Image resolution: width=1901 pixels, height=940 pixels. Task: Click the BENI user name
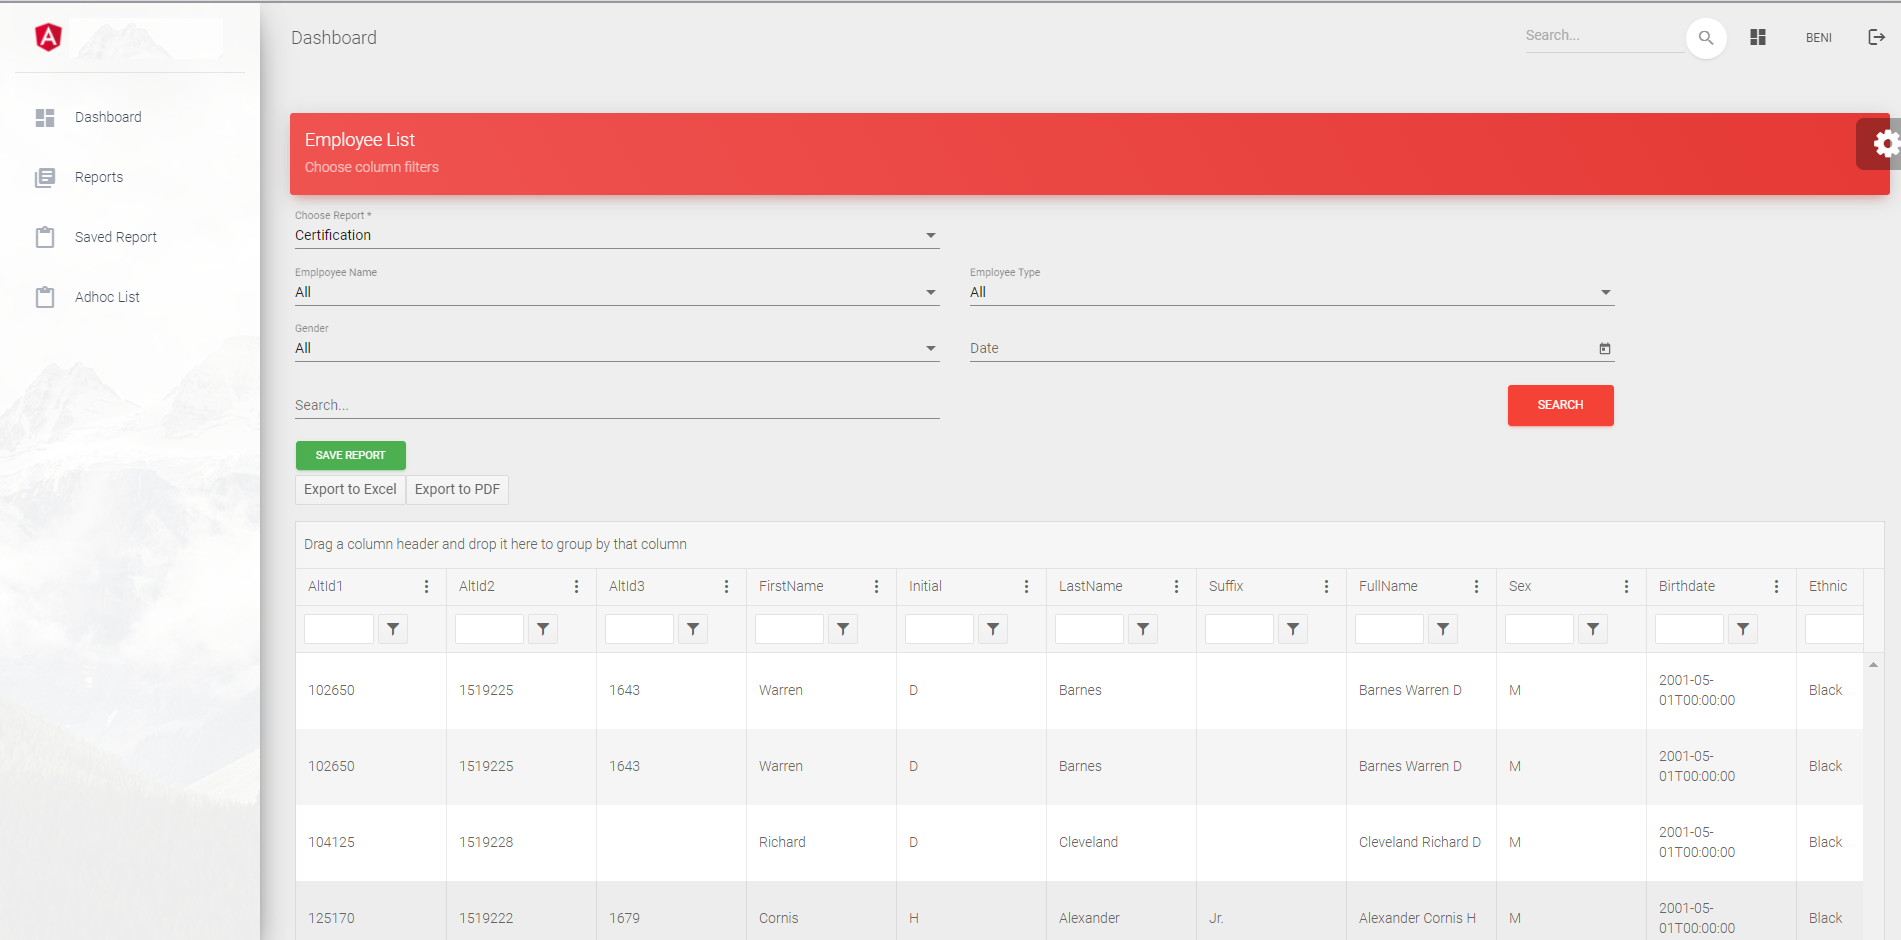[x=1819, y=38]
